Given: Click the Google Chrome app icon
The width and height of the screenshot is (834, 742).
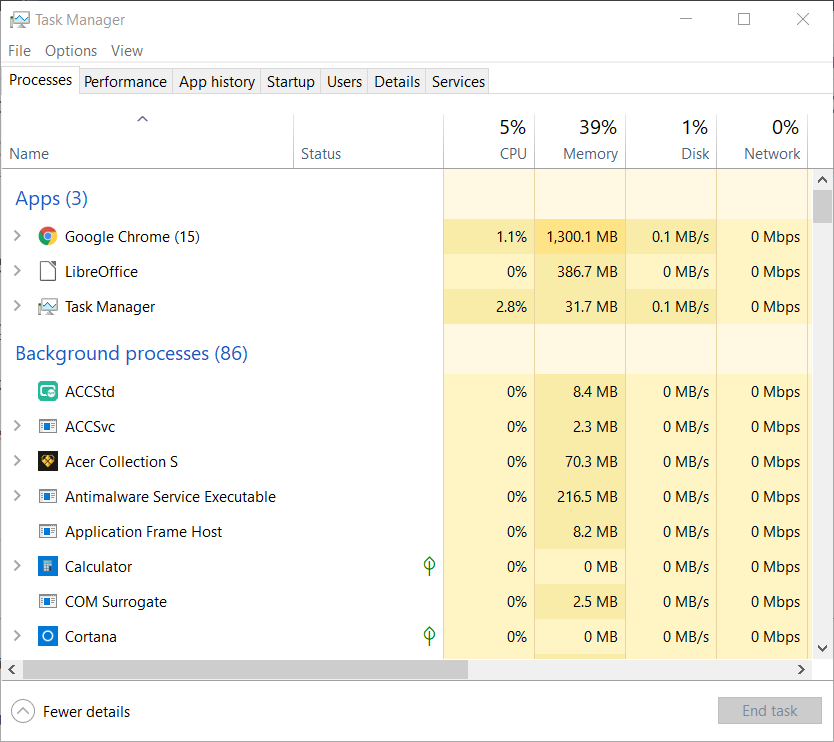Looking at the screenshot, I should 48,236.
